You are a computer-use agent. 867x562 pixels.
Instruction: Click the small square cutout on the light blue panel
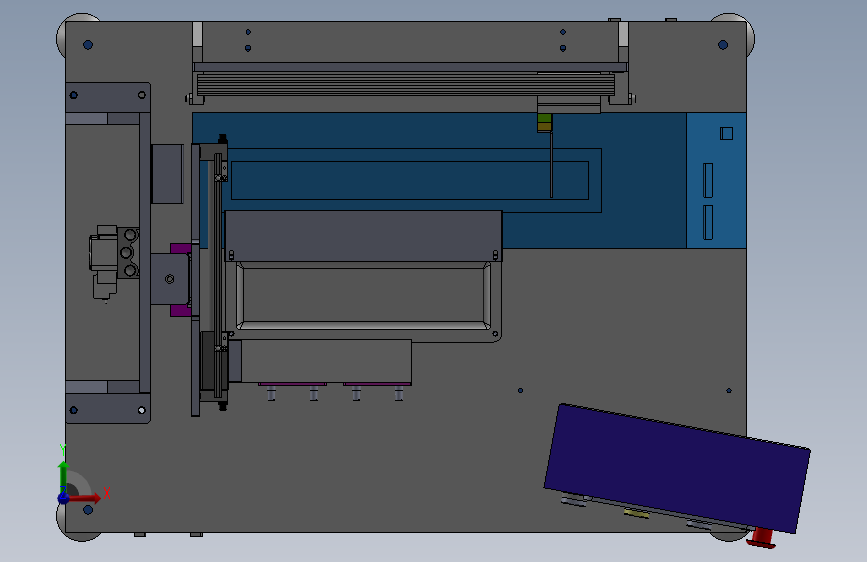coord(727,133)
